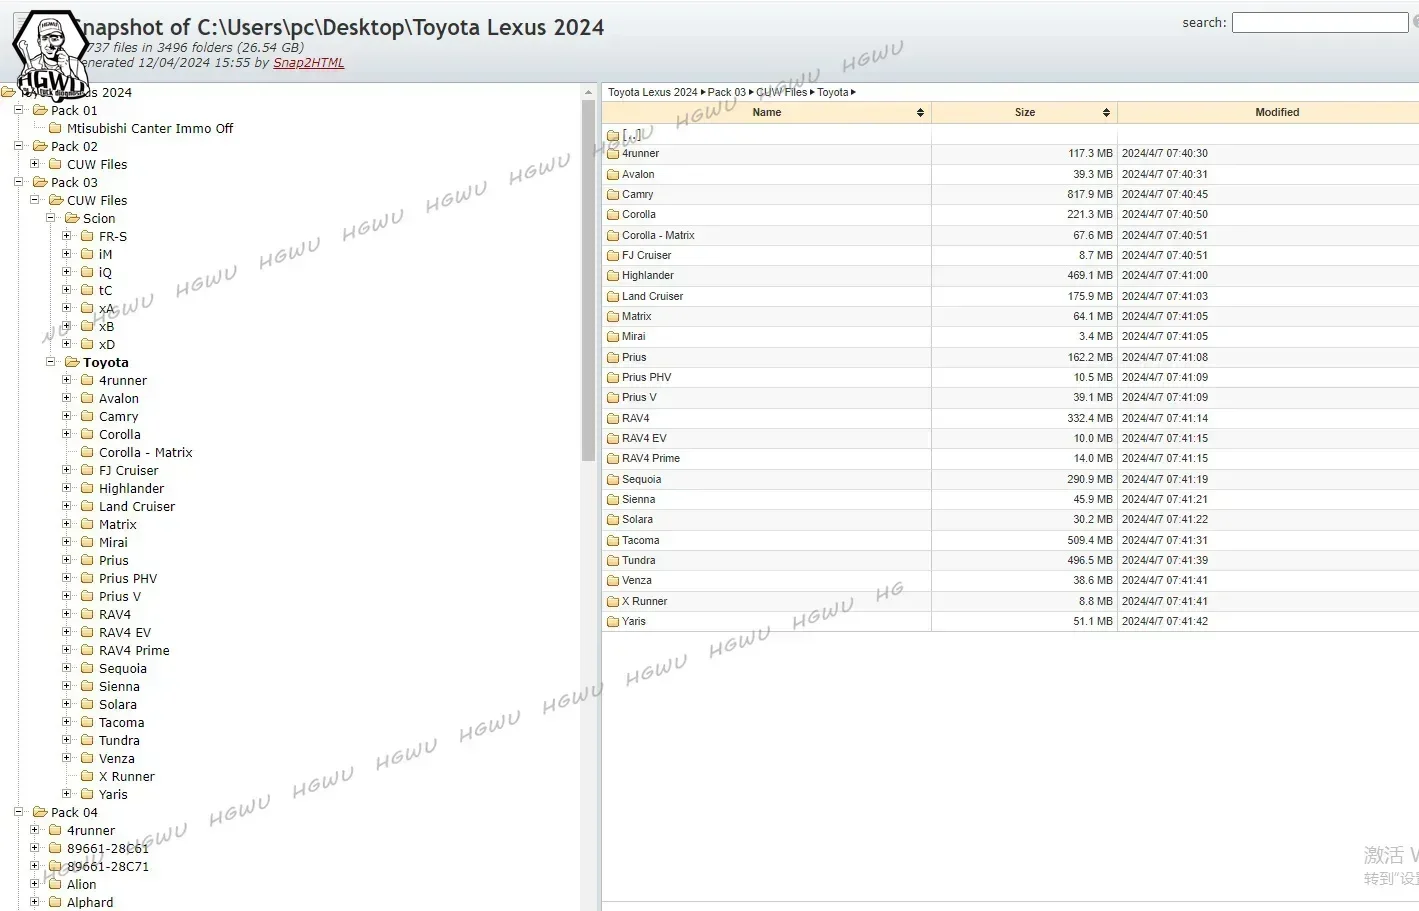Go to Pack 03 in breadcrumb path
The height and width of the screenshot is (911, 1419).
coord(727,92)
